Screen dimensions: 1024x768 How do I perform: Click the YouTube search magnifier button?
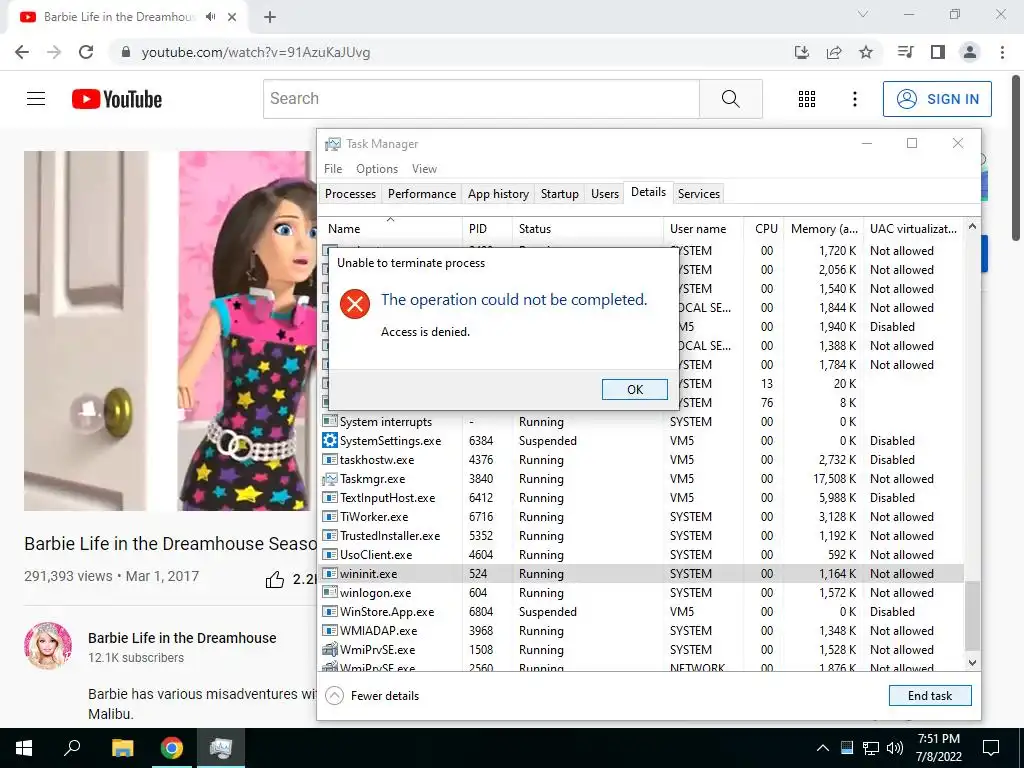(731, 99)
